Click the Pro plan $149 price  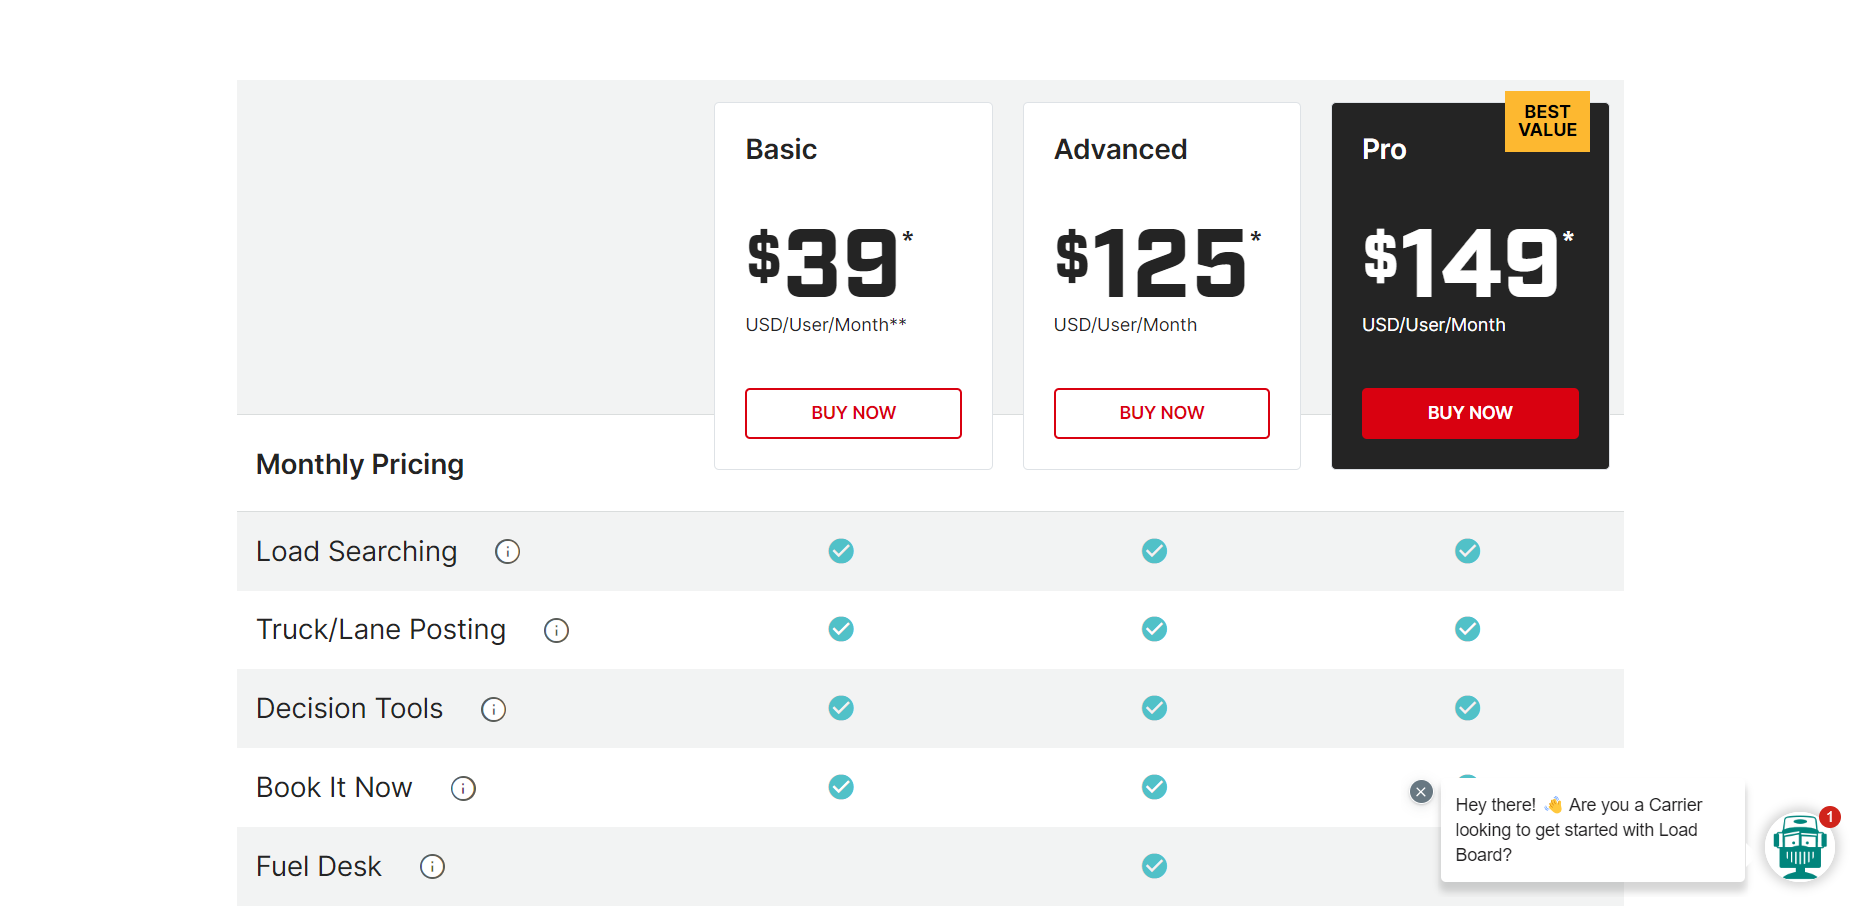(x=1460, y=263)
